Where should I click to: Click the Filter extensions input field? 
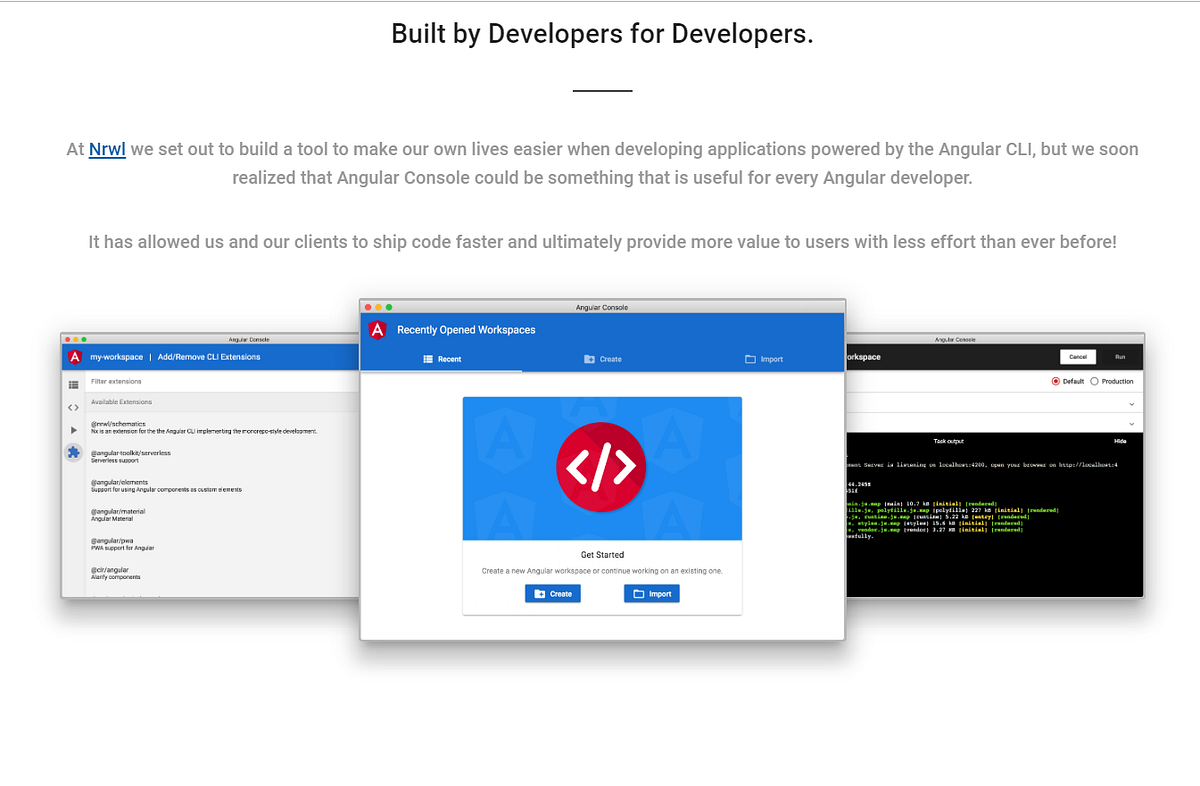tap(223, 381)
